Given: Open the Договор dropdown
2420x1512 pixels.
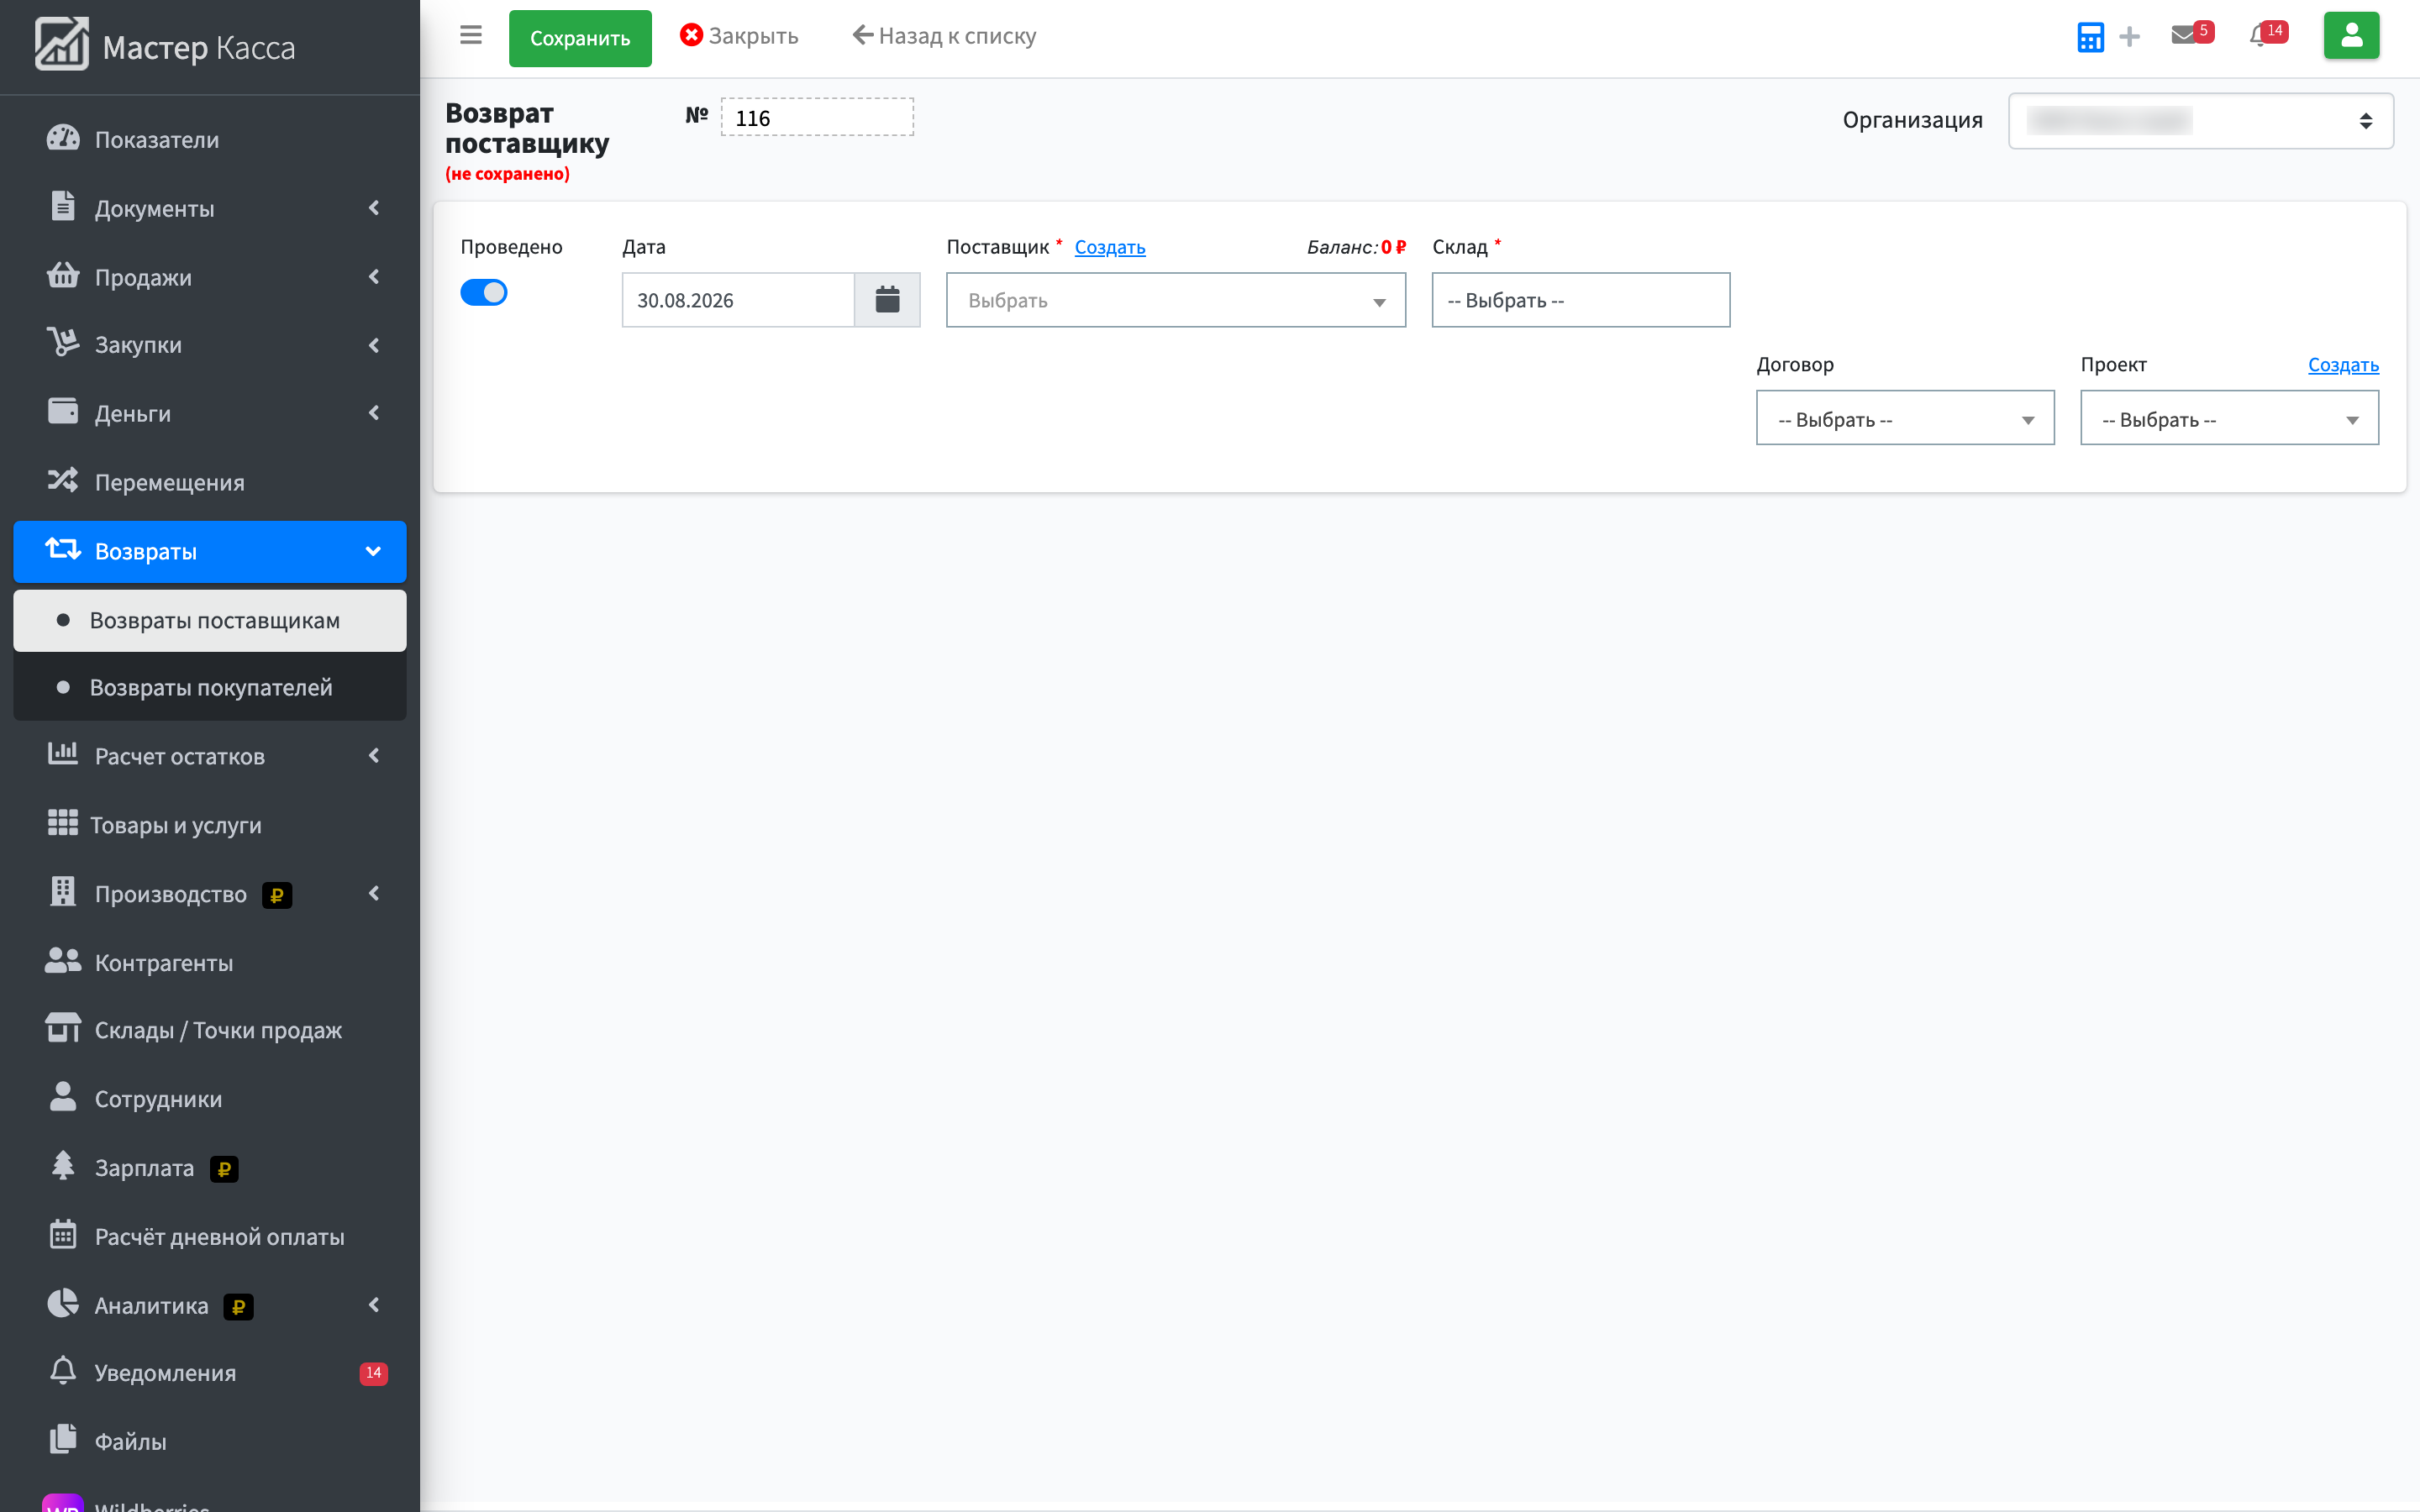Looking at the screenshot, I should pos(1905,418).
